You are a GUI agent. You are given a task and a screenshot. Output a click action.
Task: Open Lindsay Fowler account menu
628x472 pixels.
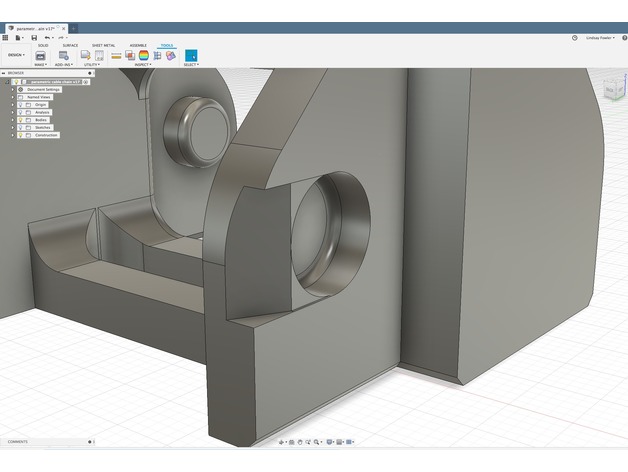tap(600, 37)
